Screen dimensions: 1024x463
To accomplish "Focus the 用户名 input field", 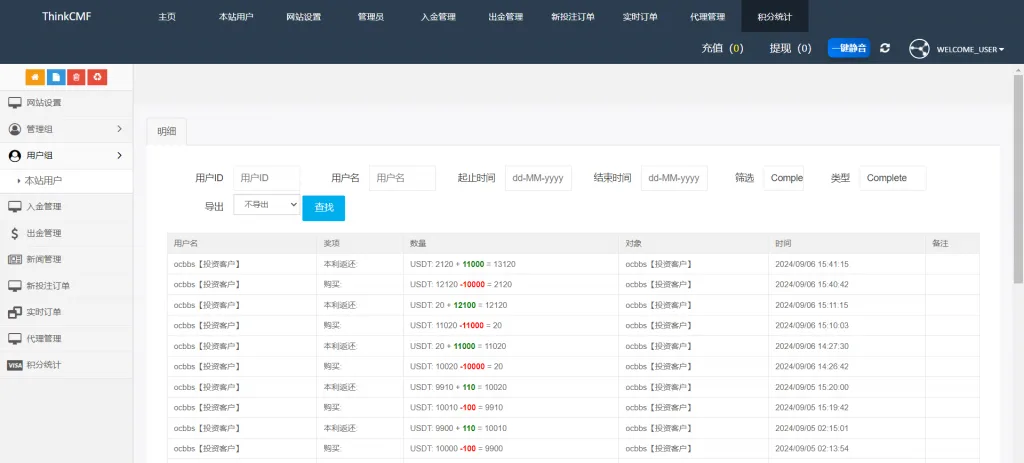I will pyautogui.click(x=402, y=178).
